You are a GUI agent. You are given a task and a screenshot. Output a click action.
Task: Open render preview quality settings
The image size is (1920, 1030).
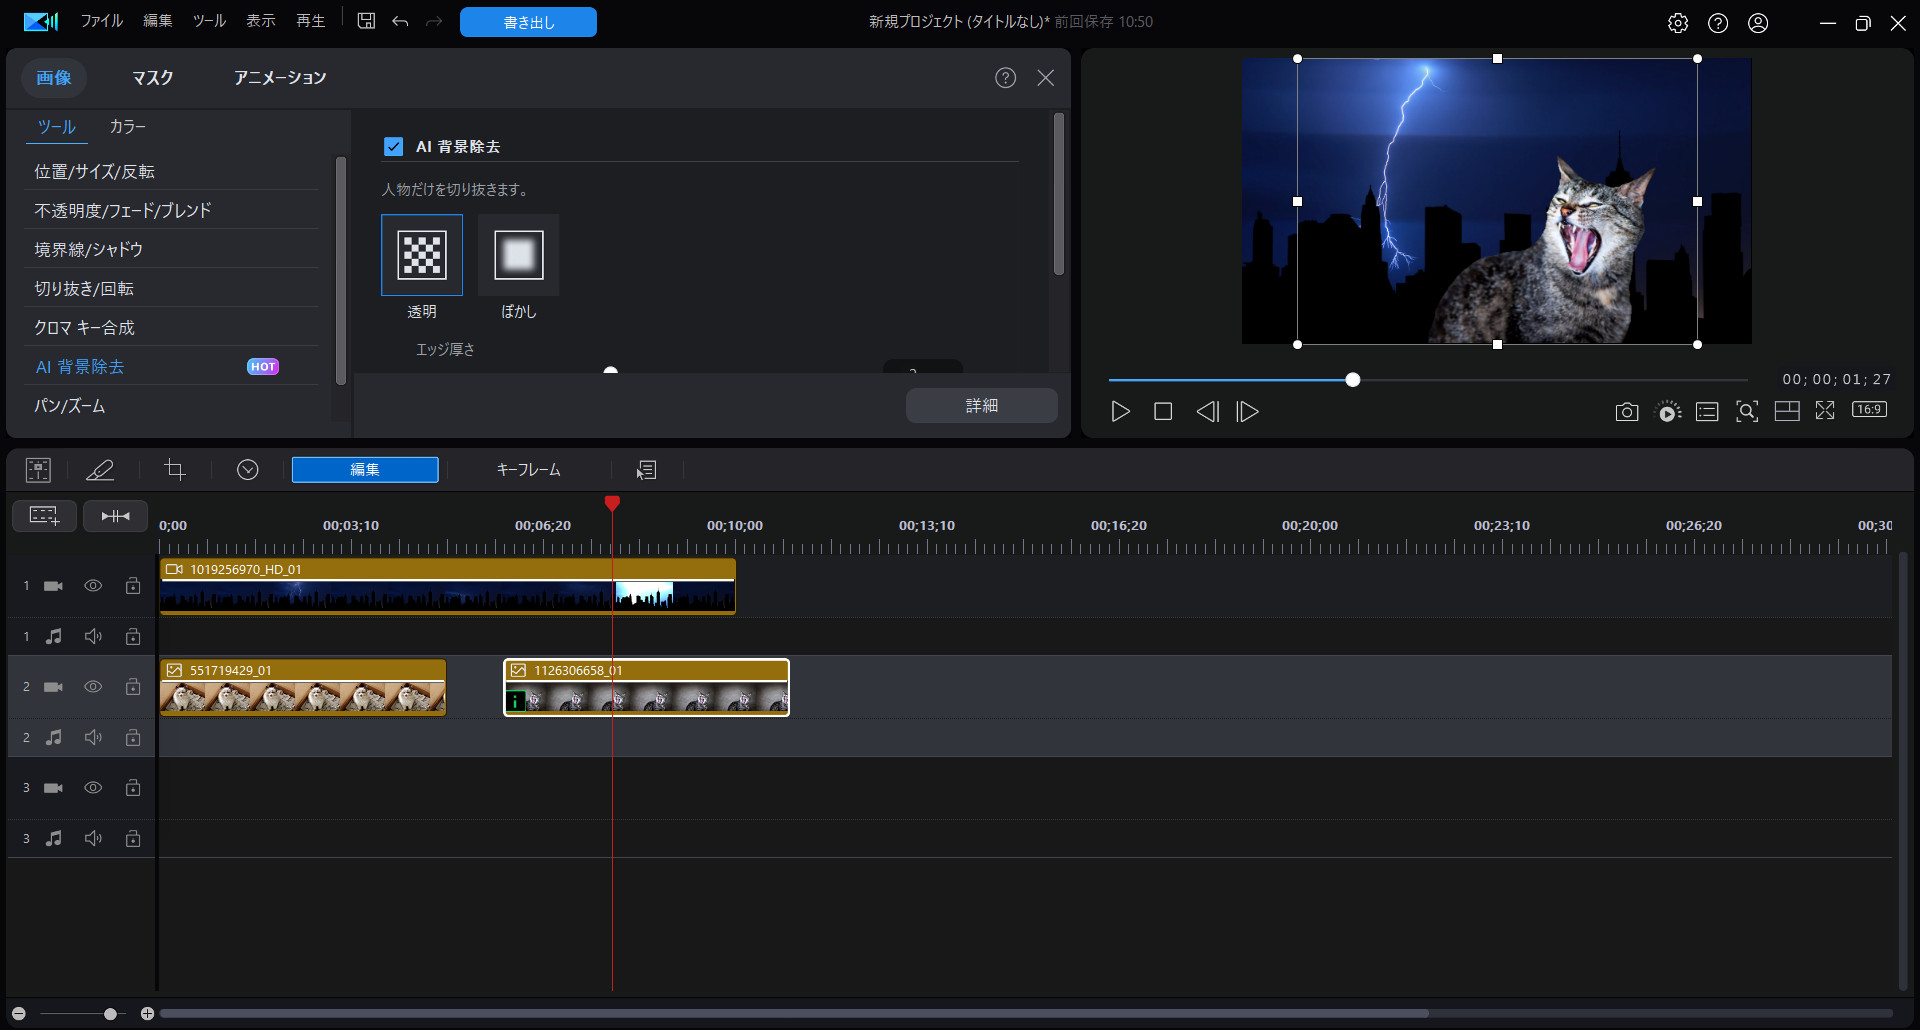tap(1667, 411)
